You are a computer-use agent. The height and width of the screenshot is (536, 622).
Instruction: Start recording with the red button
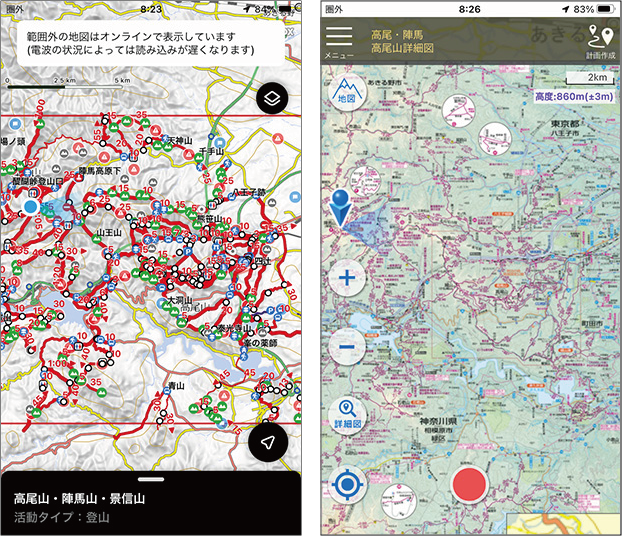(469, 484)
